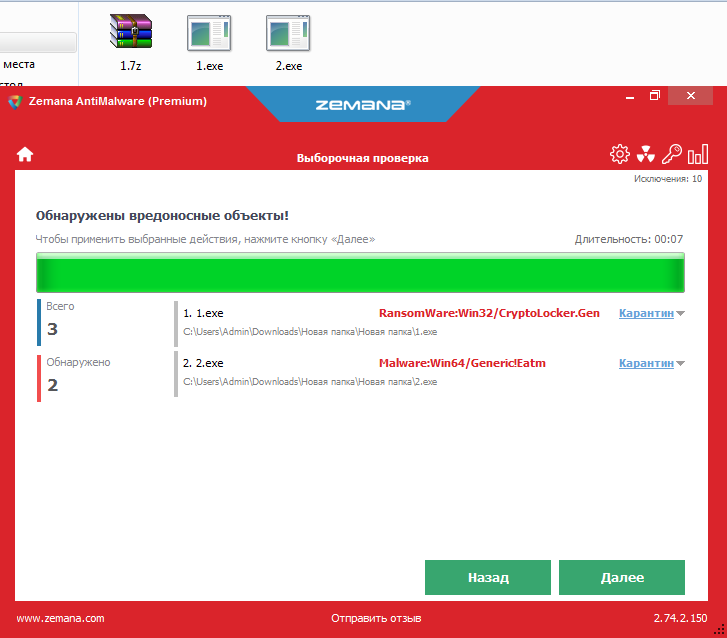Screen dimensions: 727x638
Task: Click the ZEMANA logo banner
Action: click(x=363, y=105)
